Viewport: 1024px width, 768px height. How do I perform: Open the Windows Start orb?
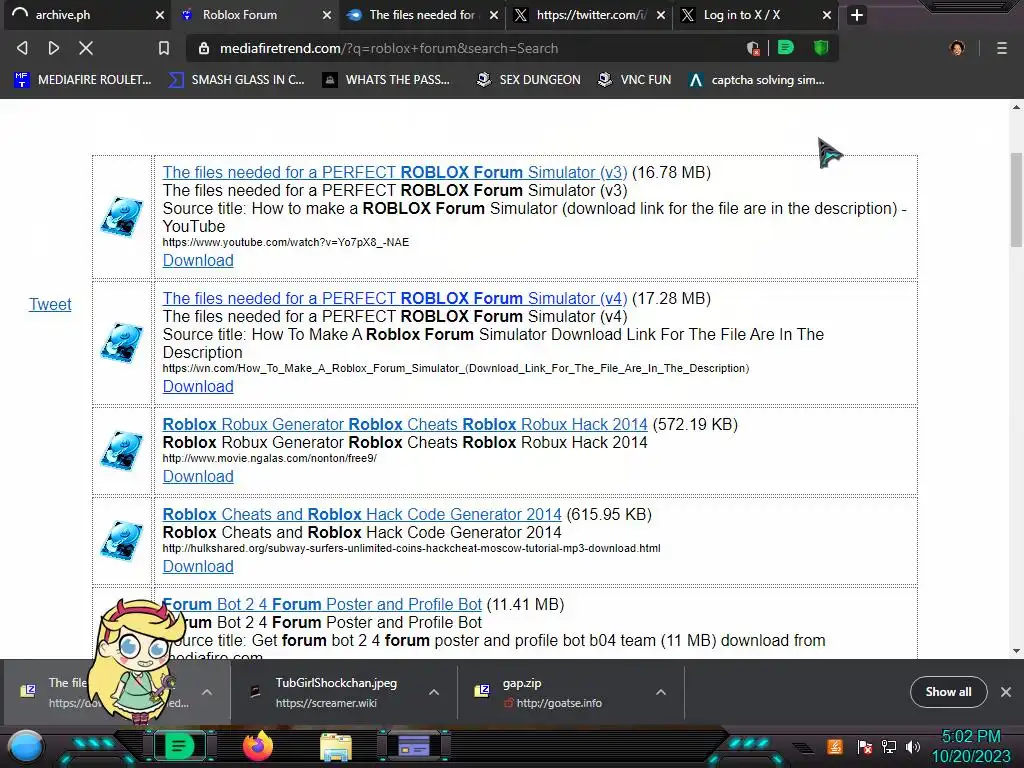(x=26, y=746)
